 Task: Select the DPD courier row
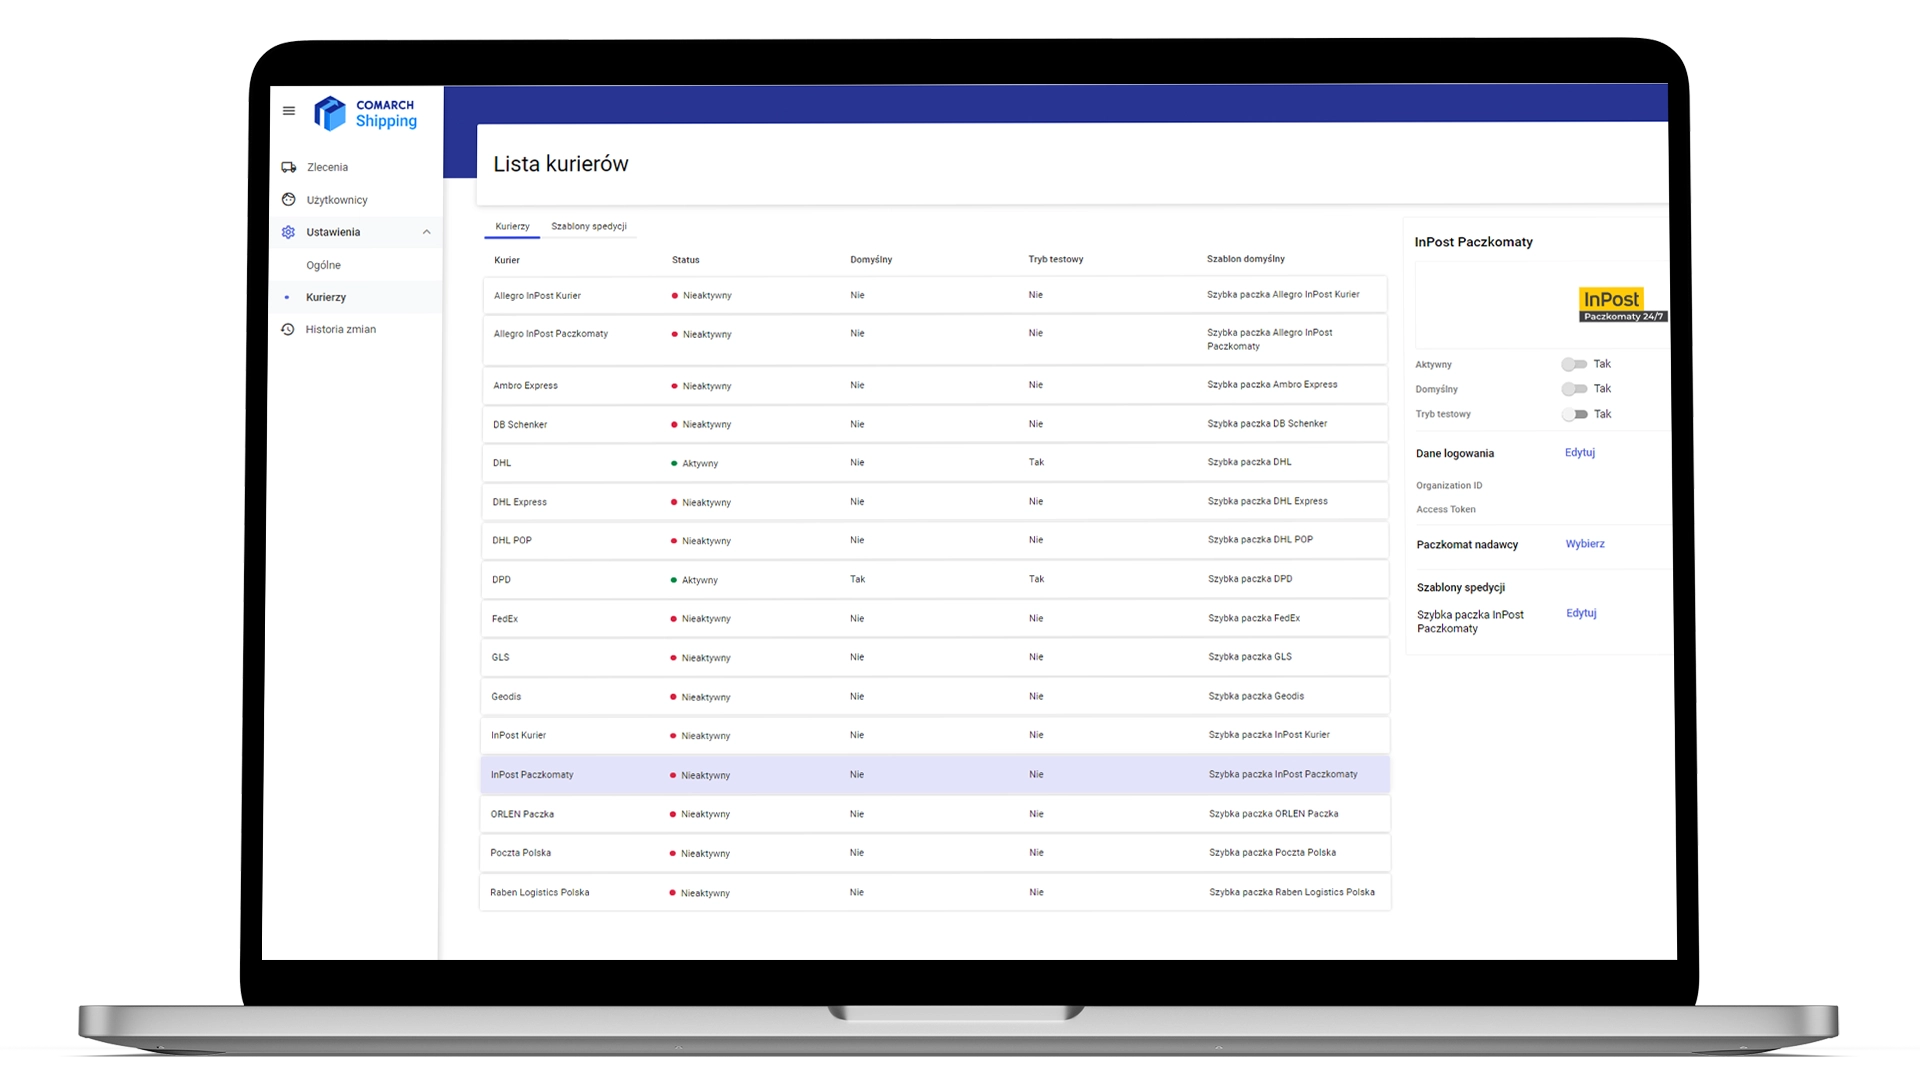935,579
